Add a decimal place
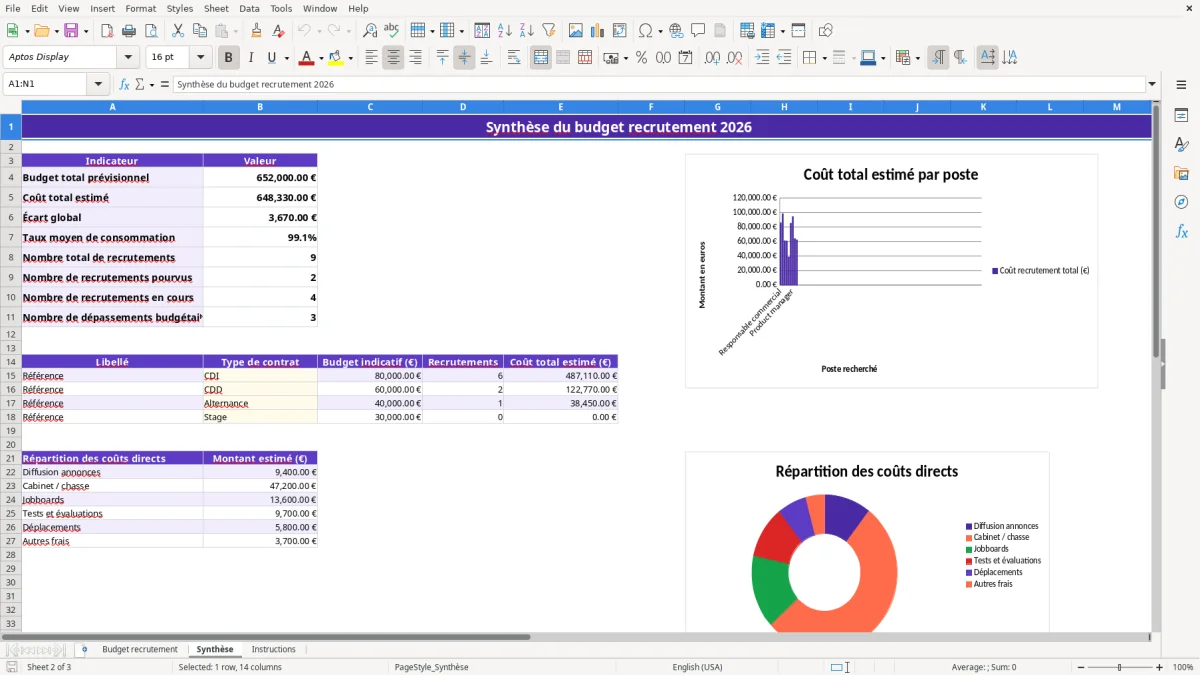Viewport: 1200px width, 675px height. tap(712, 58)
